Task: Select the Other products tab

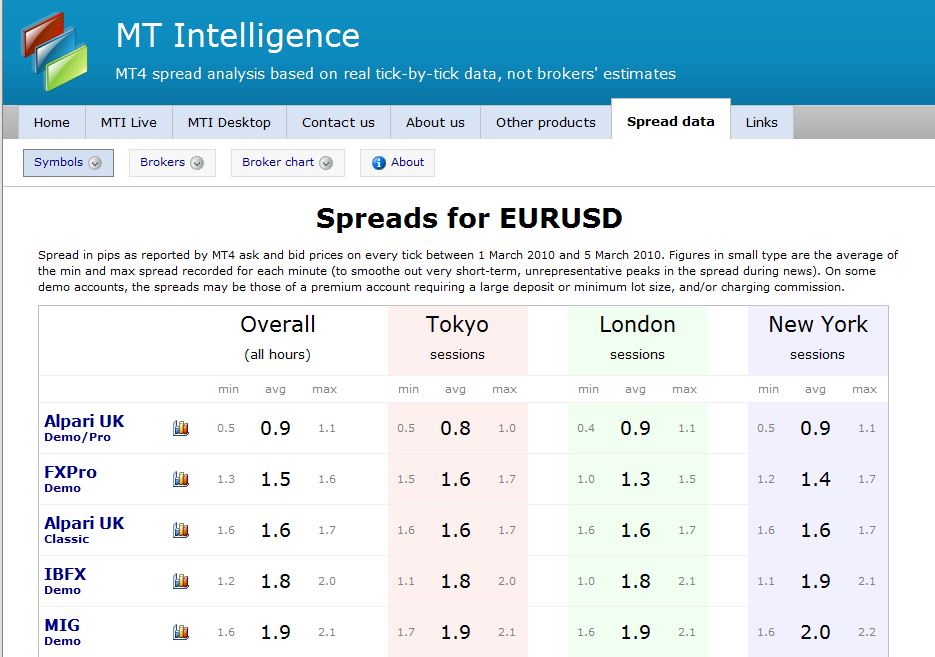Action: point(545,122)
